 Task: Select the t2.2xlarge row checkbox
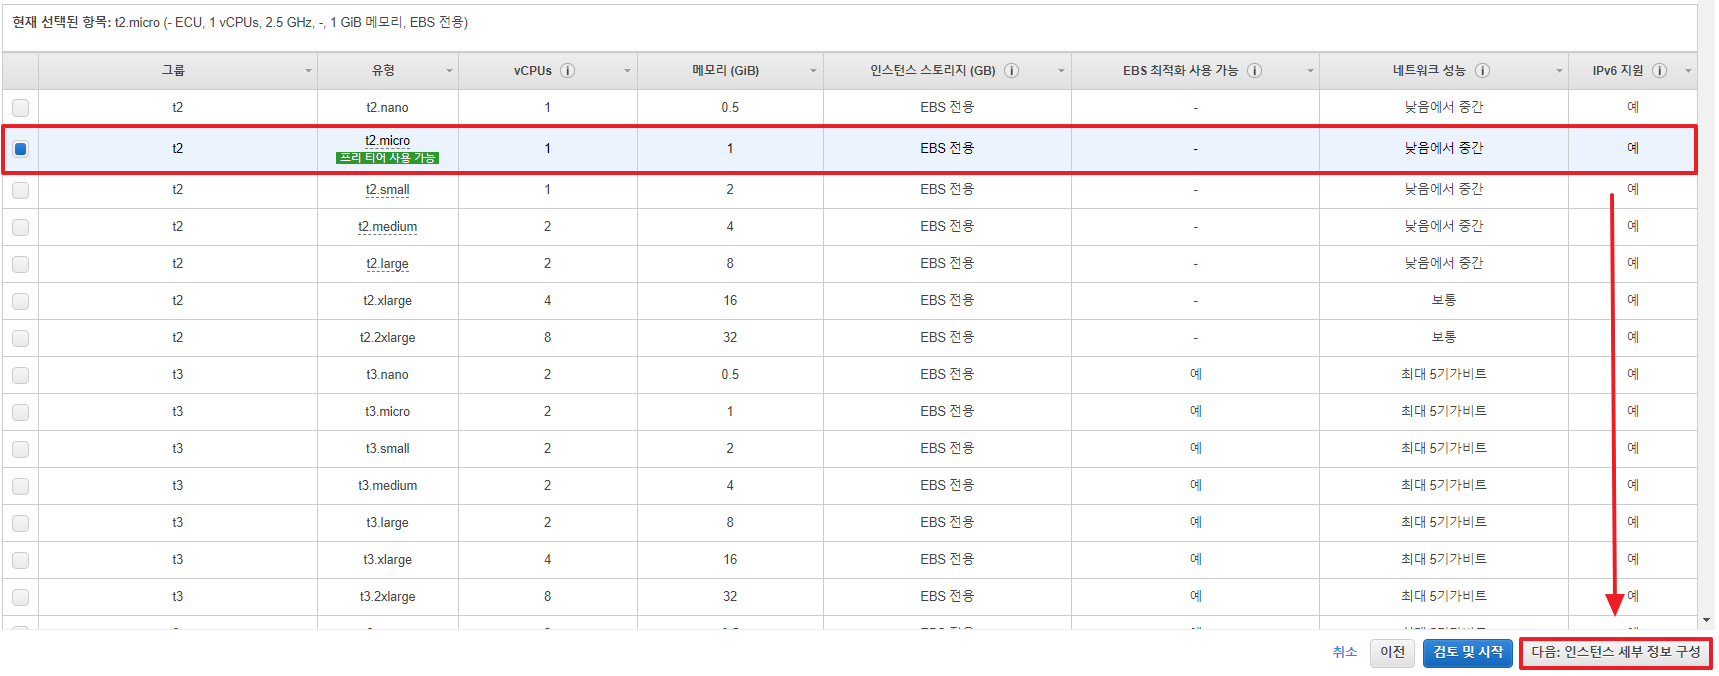pyautogui.click(x=20, y=338)
